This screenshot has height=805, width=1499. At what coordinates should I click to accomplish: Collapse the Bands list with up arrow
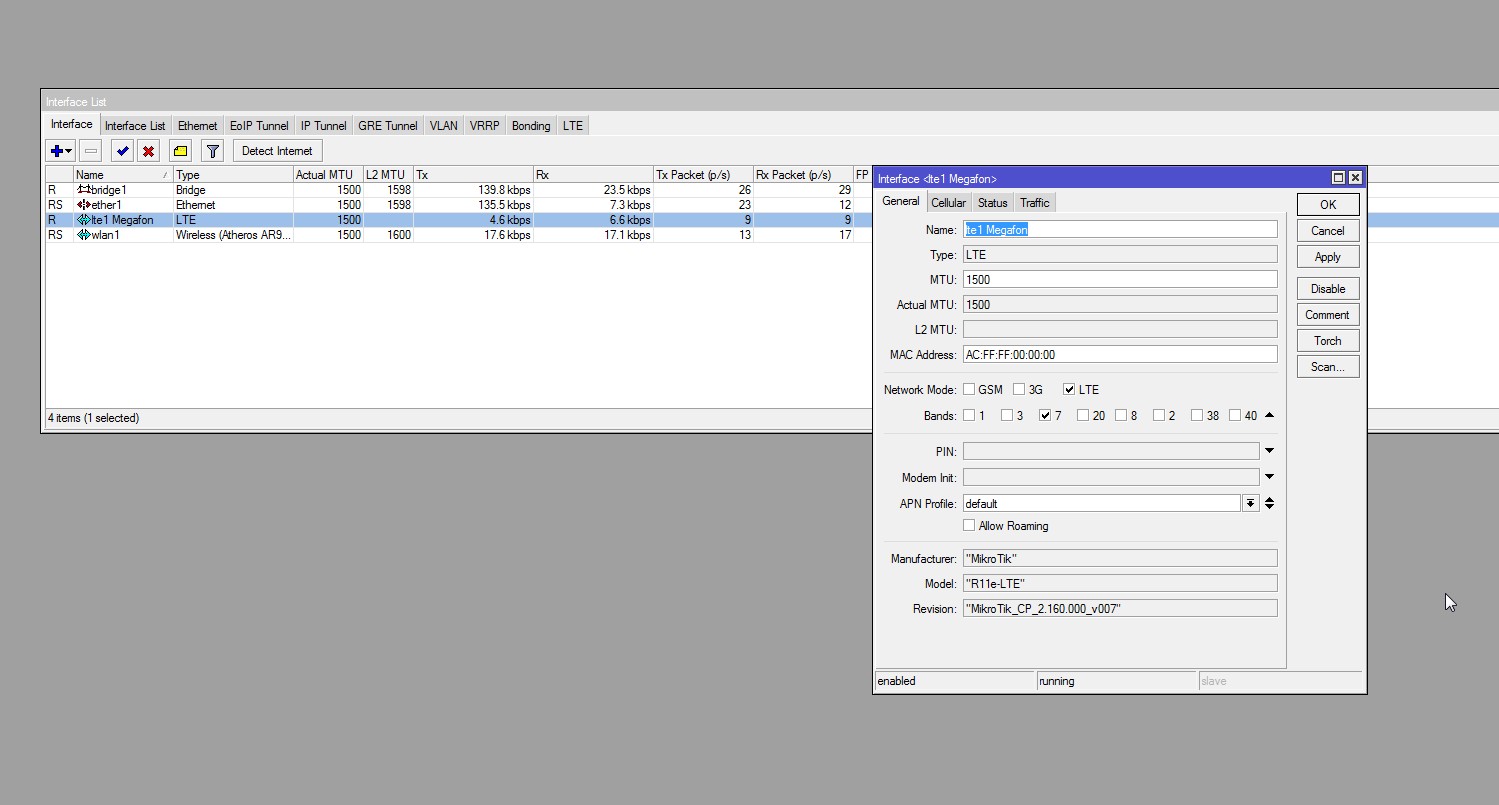(1269, 415)
